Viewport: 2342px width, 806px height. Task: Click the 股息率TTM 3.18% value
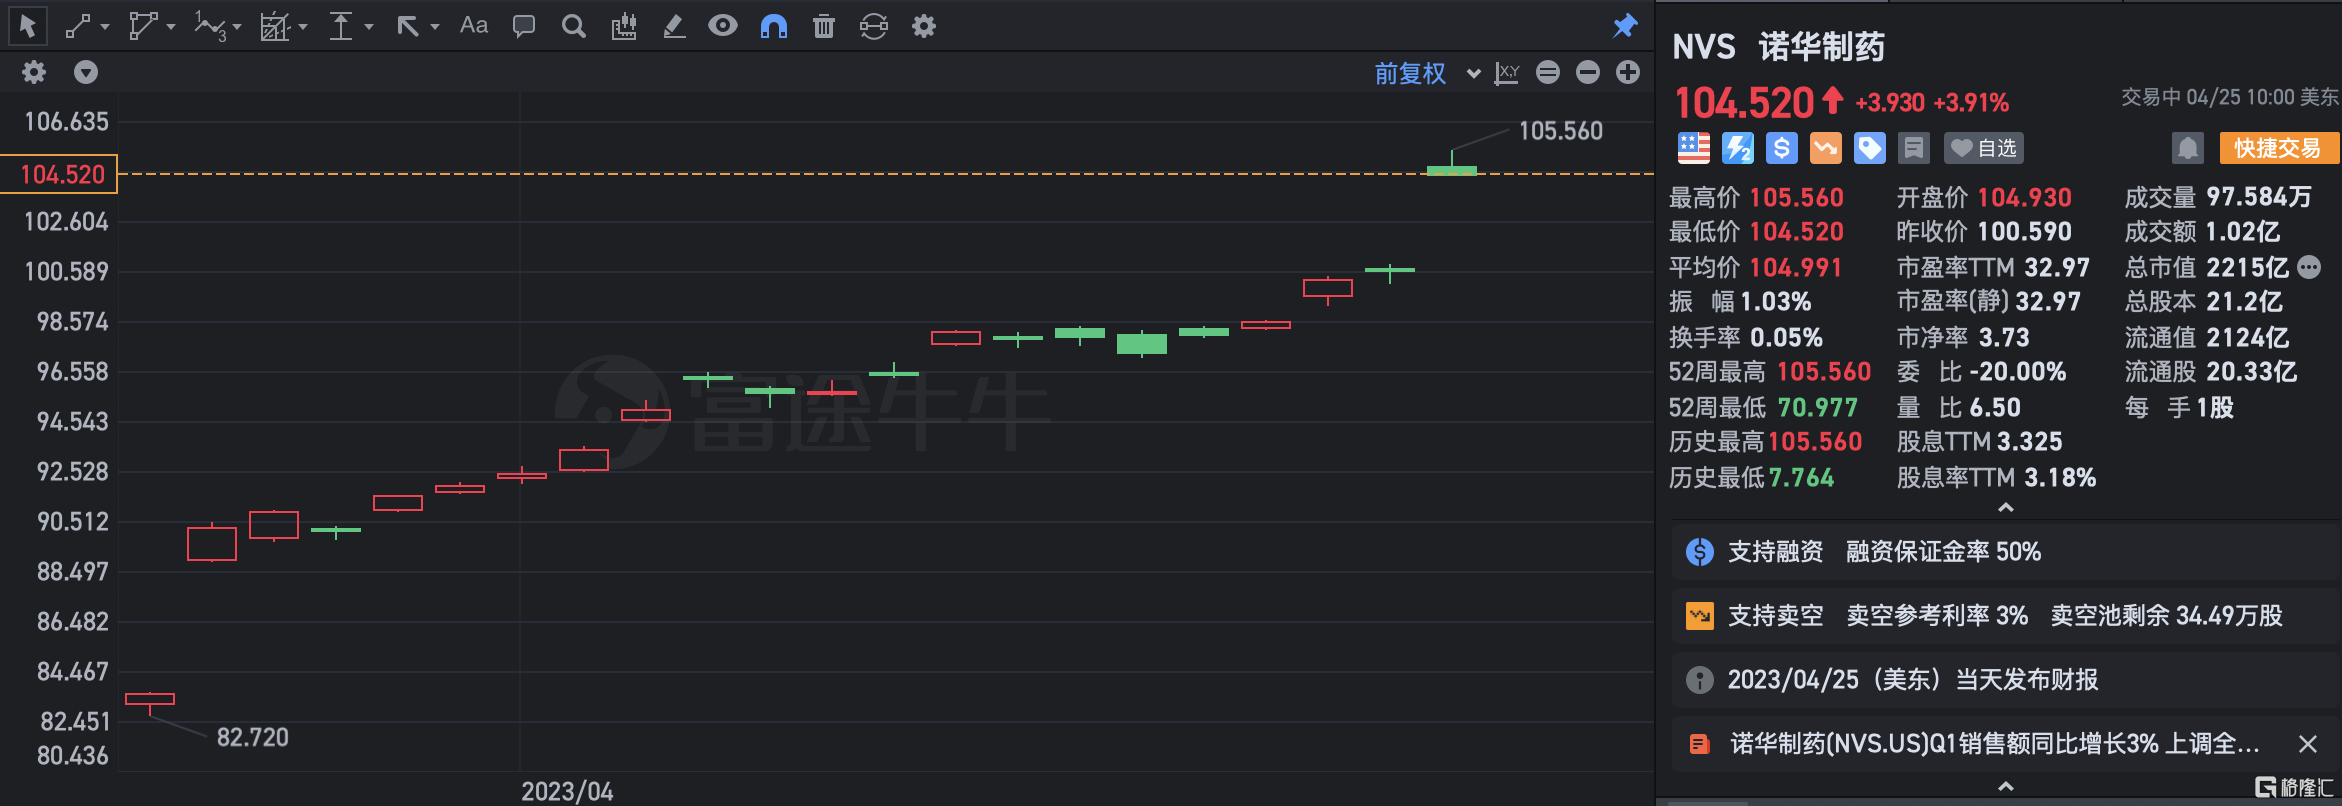pos(2060,477)
